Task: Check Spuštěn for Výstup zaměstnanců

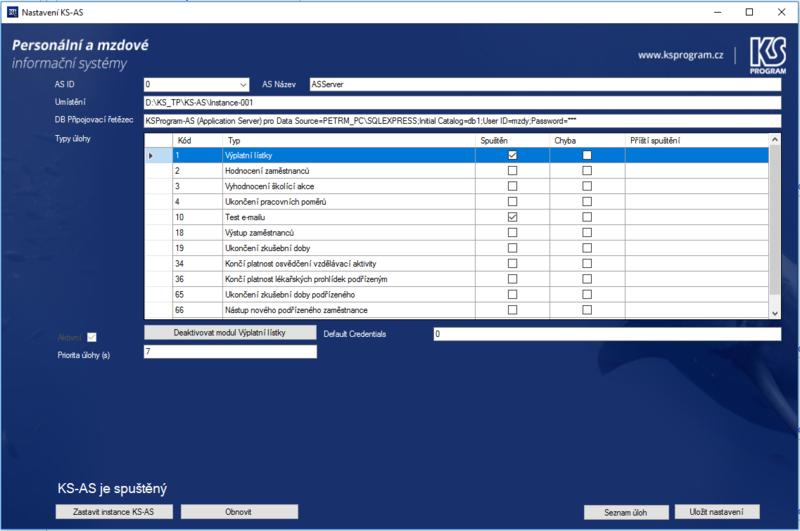Action: (x=512, y=233)
